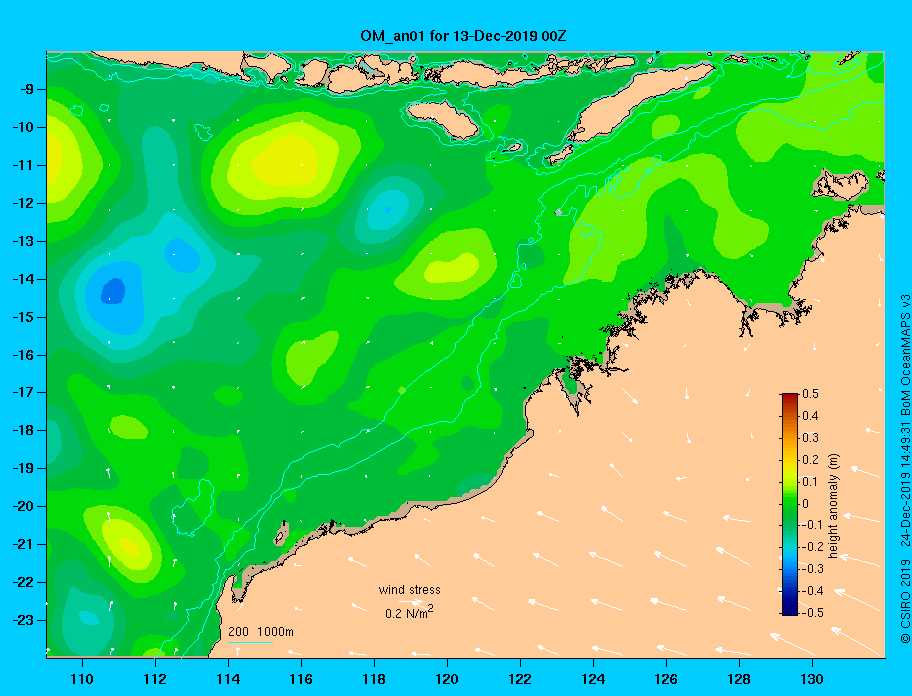Screen dimensions: 912x696
Task: Click the latitude label '-21' on the y-axis
Action: pos(23,544)
